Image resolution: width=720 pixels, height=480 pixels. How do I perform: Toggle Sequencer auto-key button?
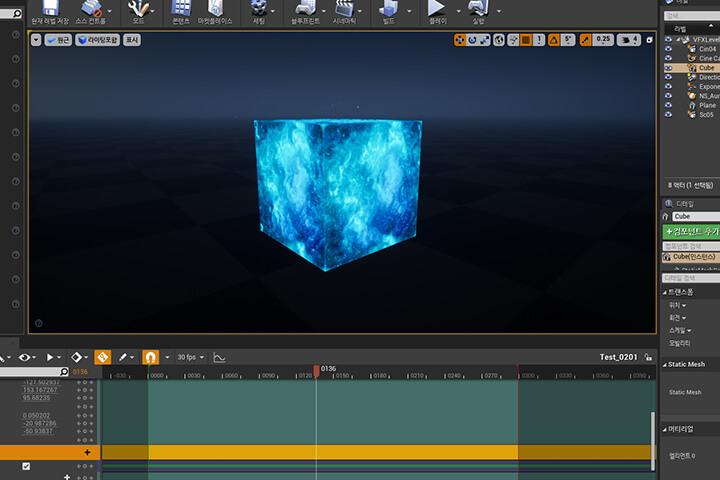click(103, 357)
